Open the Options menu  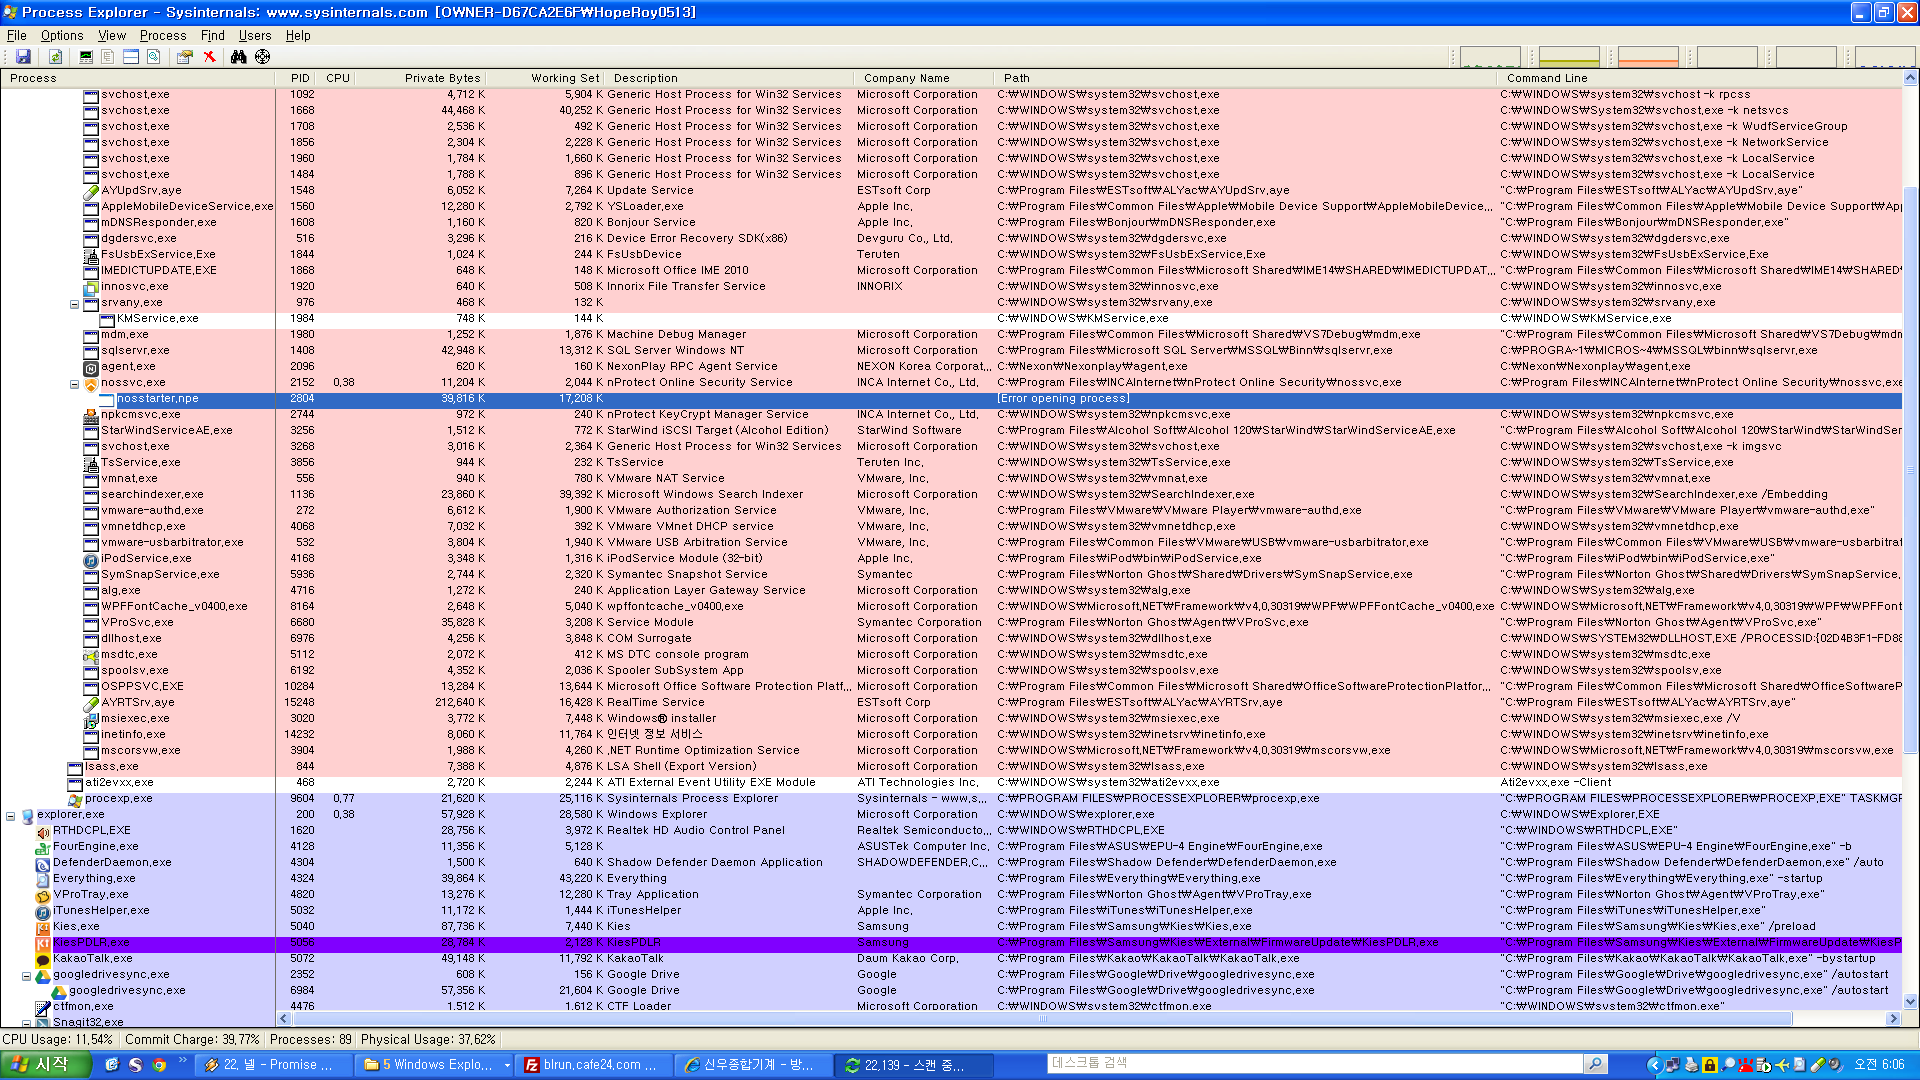pyautogui.click(x=62, y=35)
